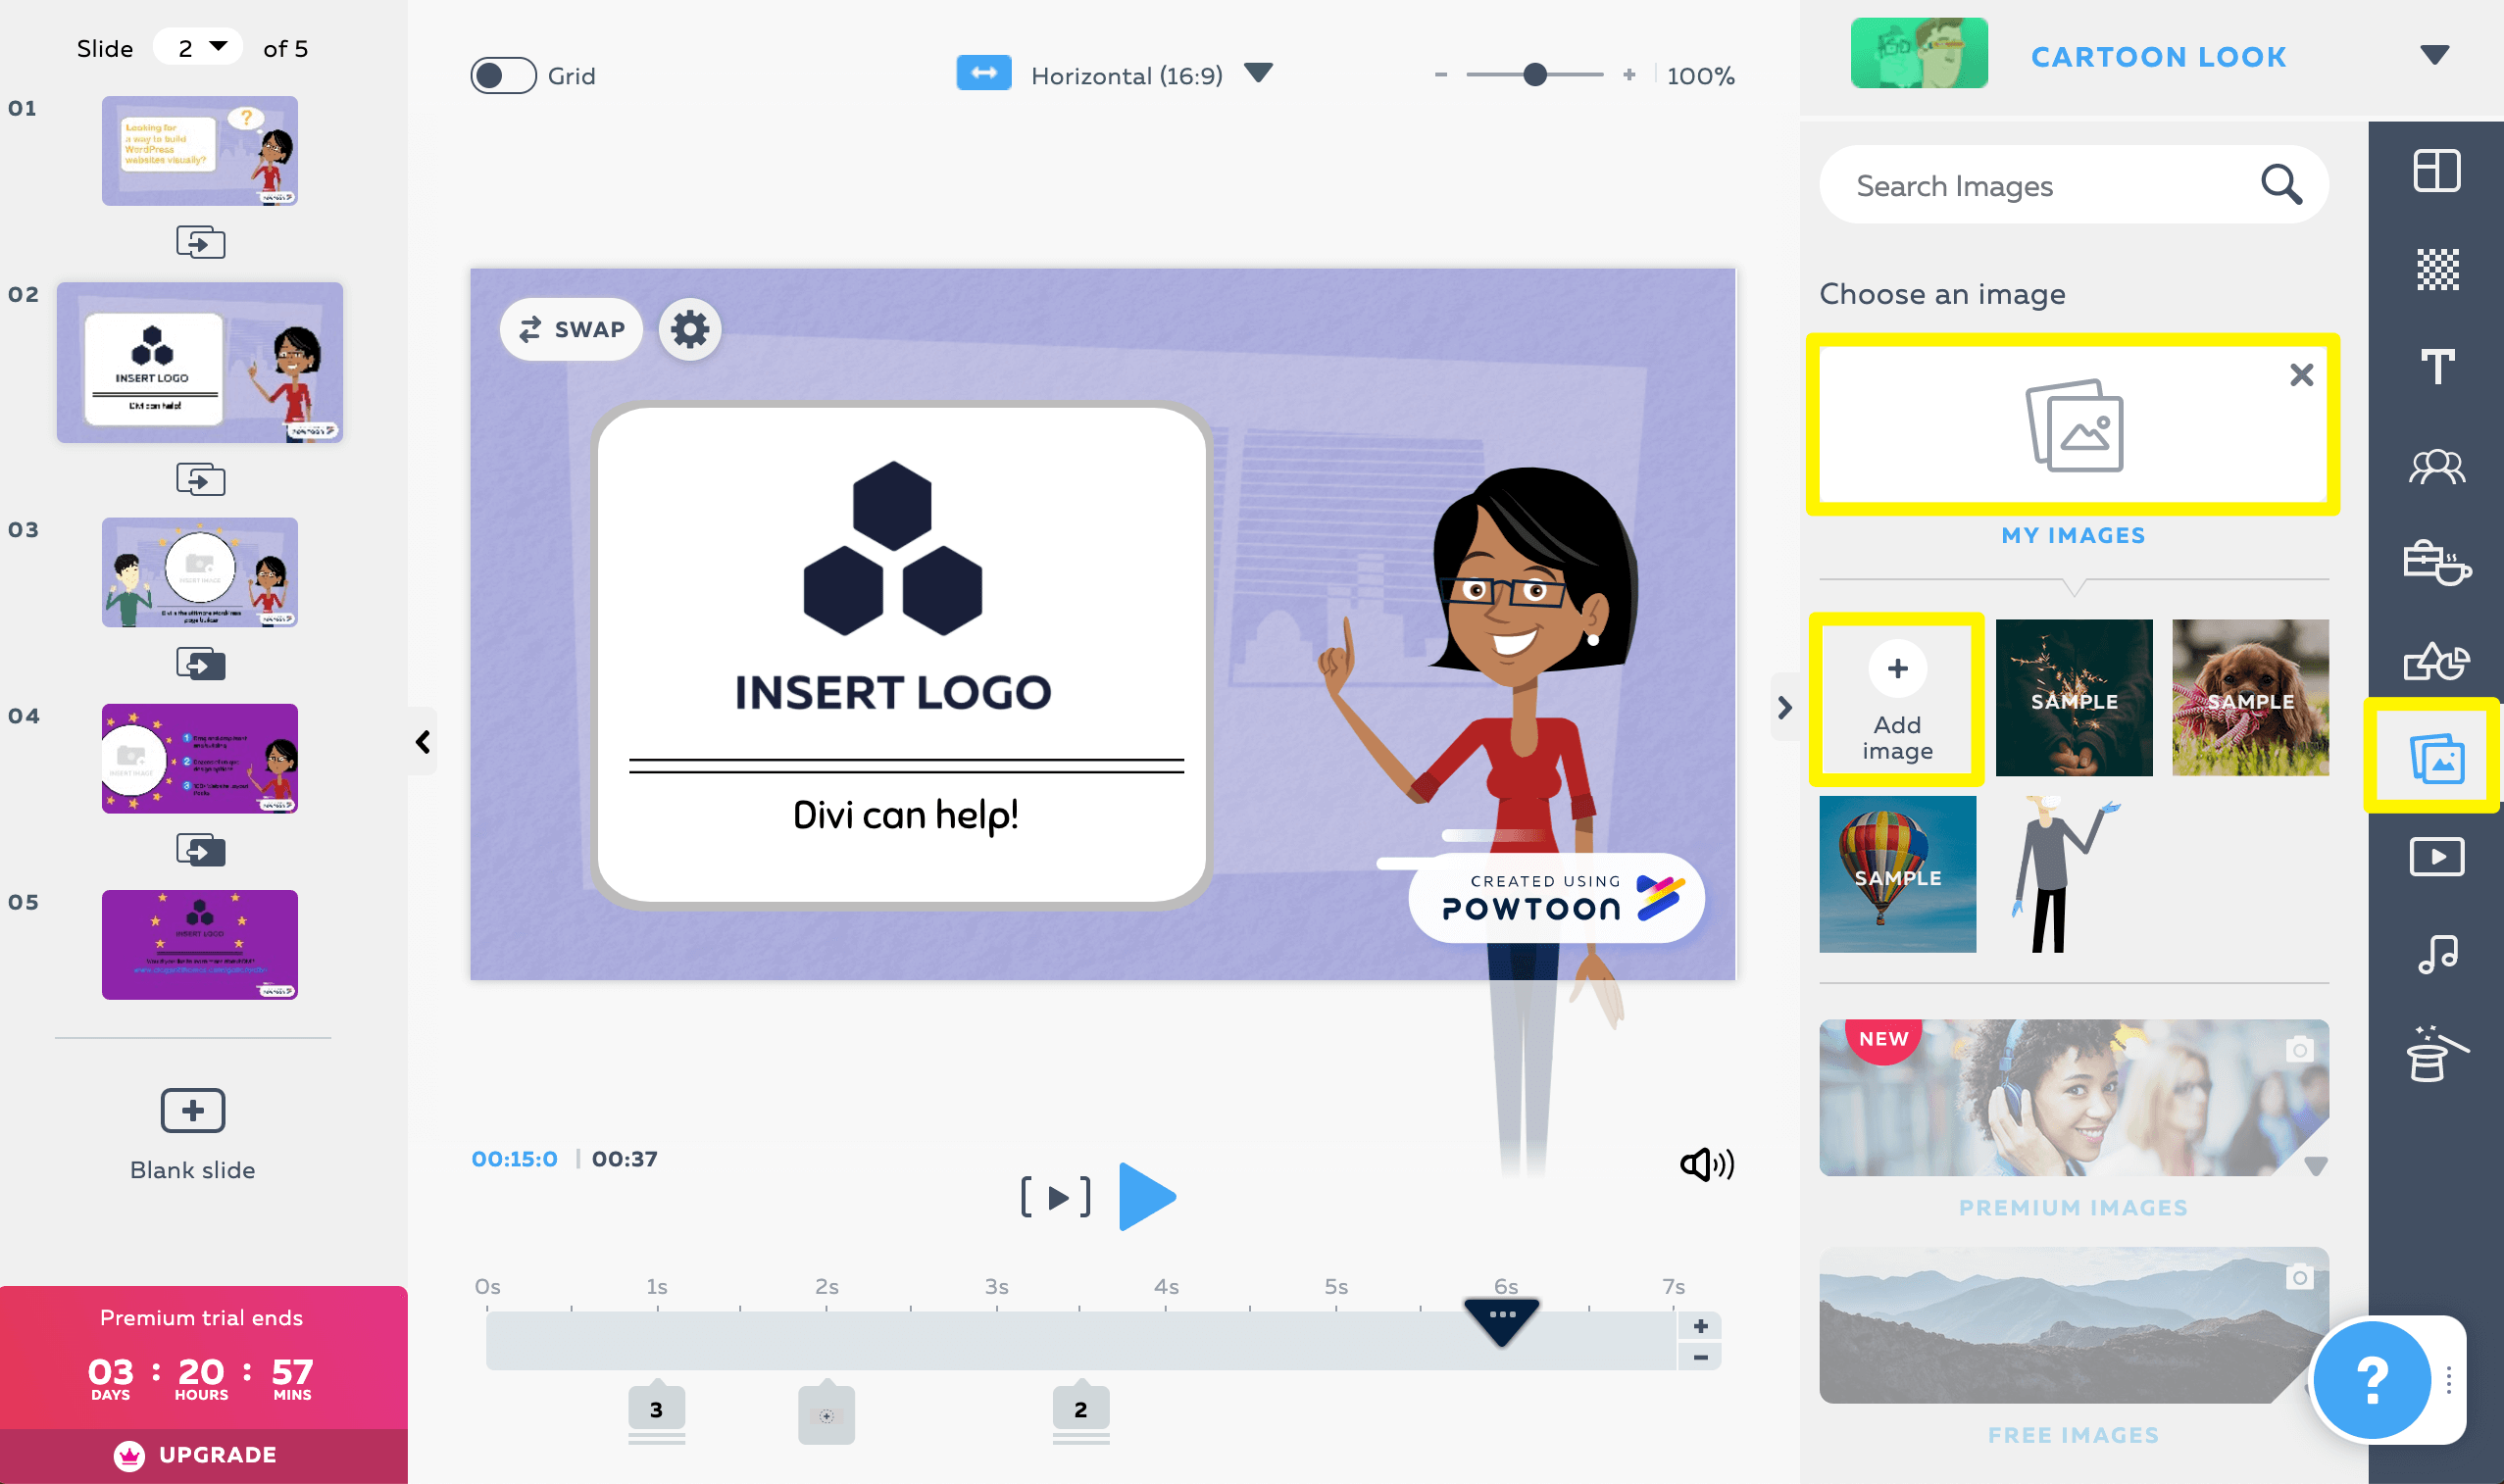Open the Backgrounds panel
The width and height of the screenshot is (2504, 1484).
click(2437, 269)
